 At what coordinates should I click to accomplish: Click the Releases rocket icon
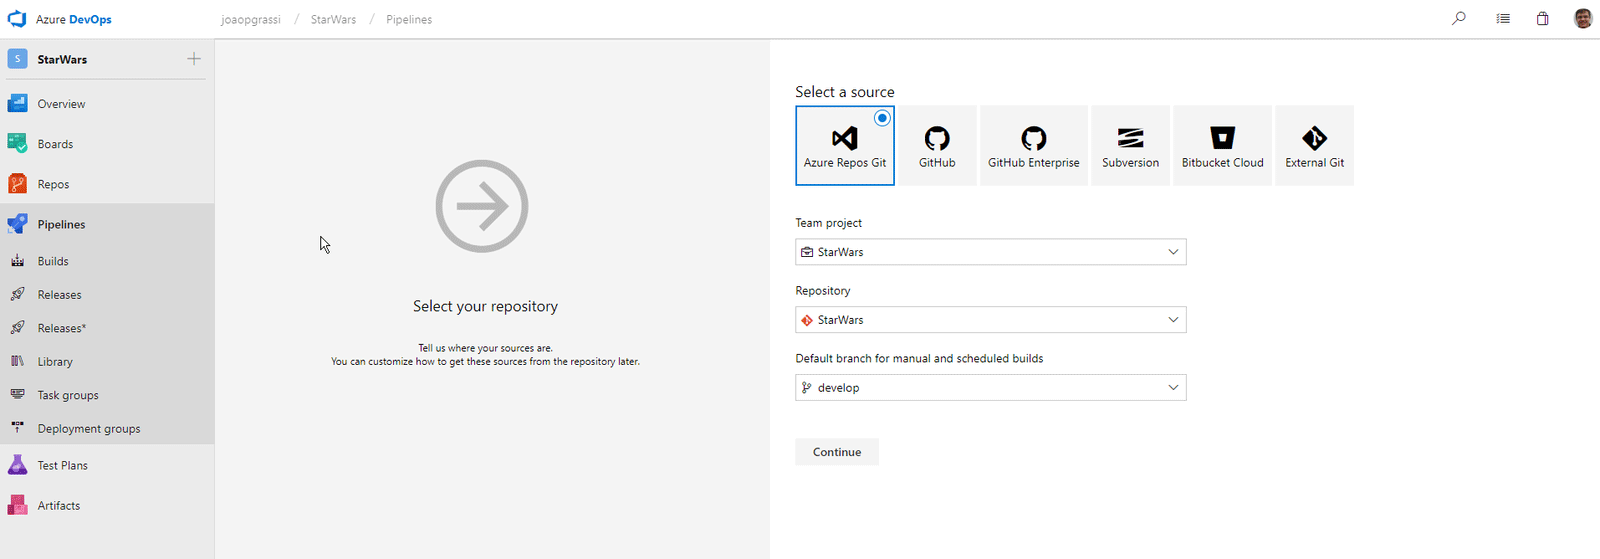tap(17, 294)
